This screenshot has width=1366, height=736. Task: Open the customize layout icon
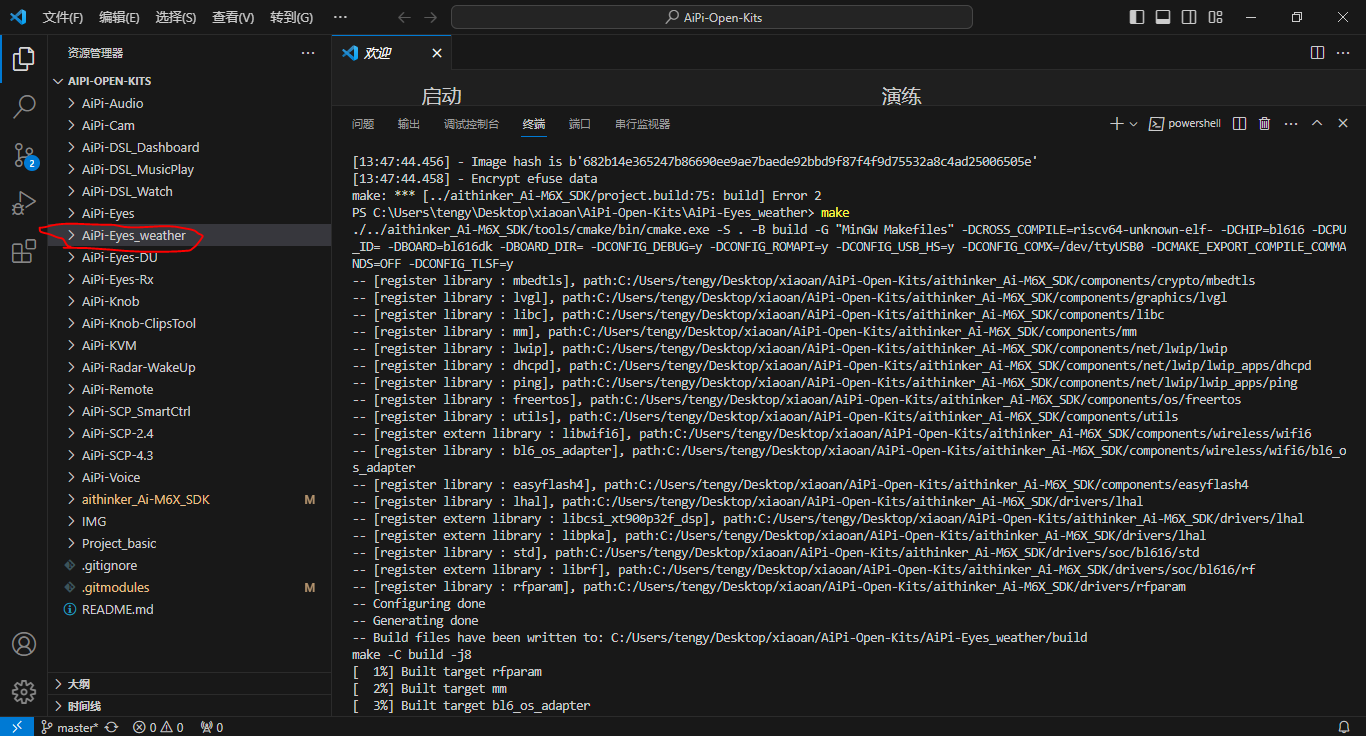pyautogui.click(x=1215, y=17)
